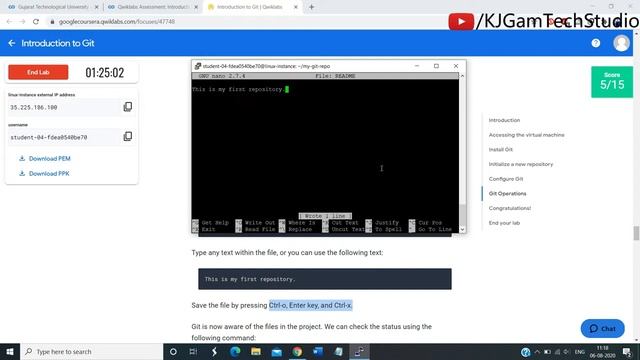The image size is (640, 360).
Task: Open the Chat support button
Action: pyautogui.click(x=602, y=328)
